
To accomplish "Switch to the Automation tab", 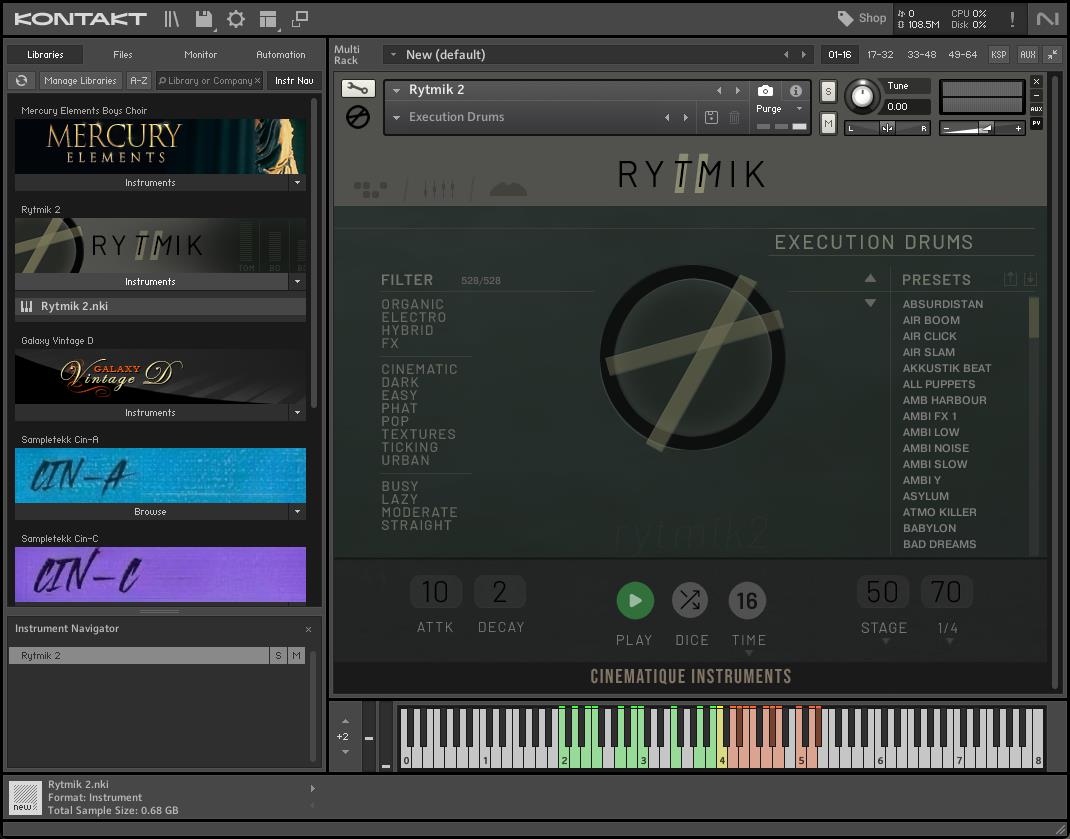I will tap(280, 55).
